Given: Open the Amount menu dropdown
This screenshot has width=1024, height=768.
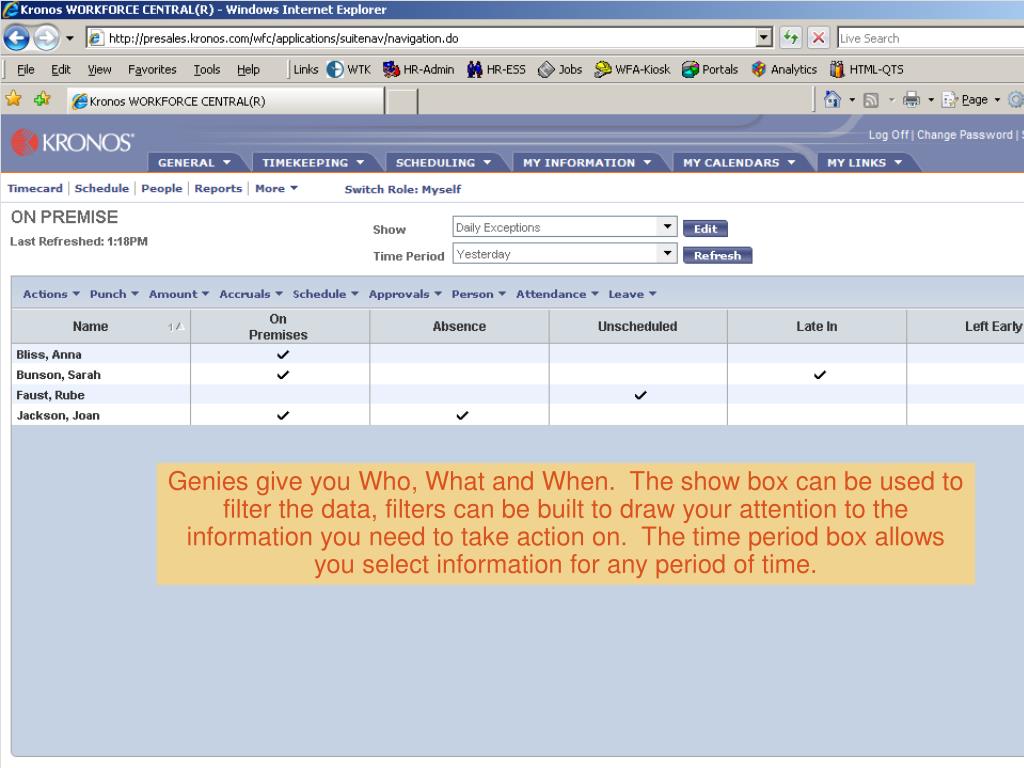Looking at the screenshot, I should [178, 294].
